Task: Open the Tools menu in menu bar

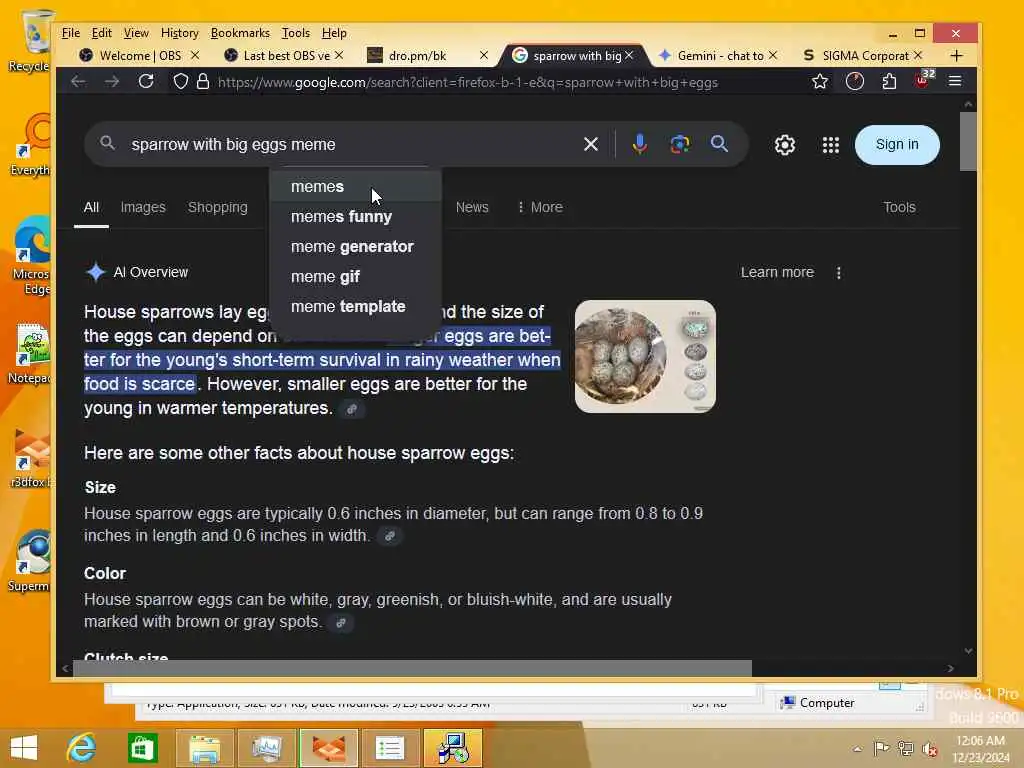Action: tap(295, 33)
